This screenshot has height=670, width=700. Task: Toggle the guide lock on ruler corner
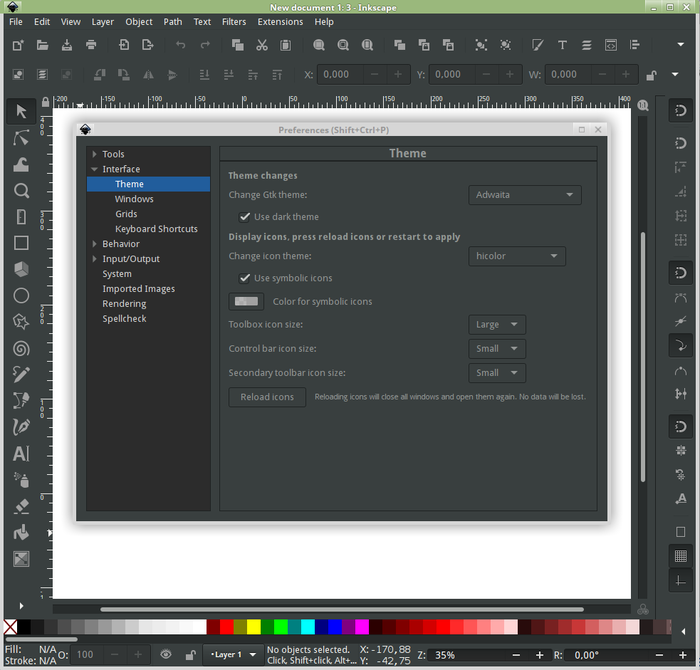45,102
